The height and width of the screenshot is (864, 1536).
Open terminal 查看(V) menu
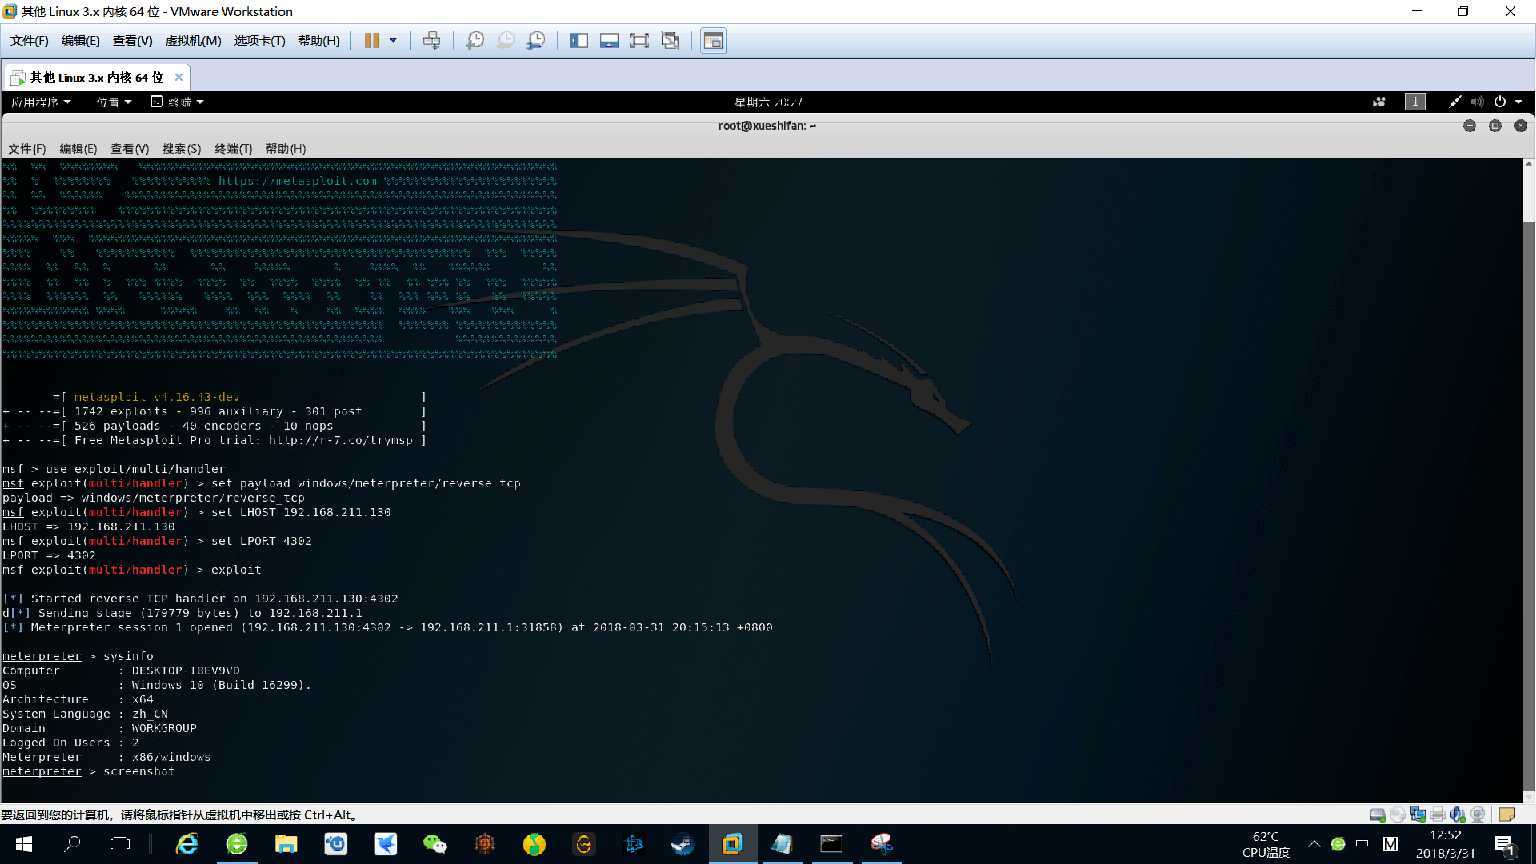tap(129, 149)
